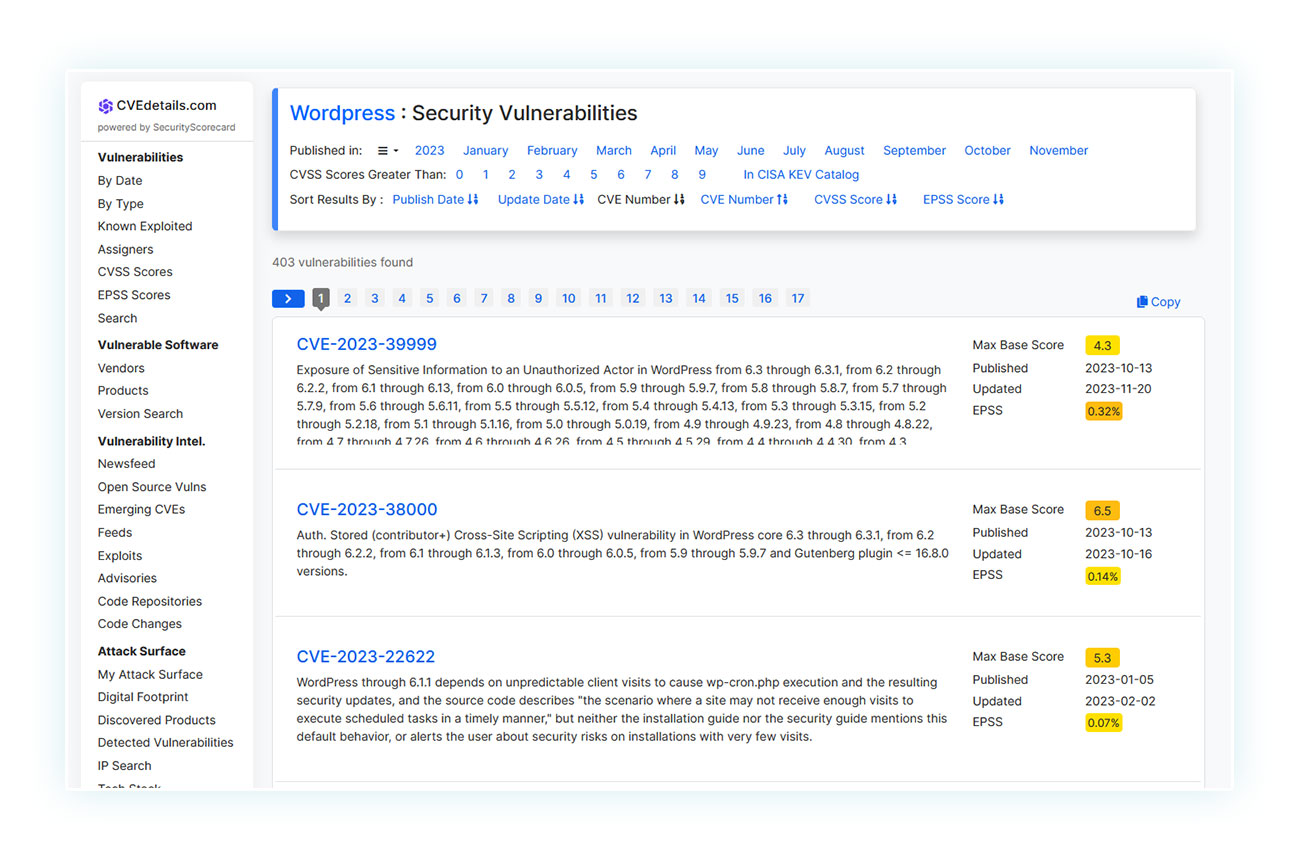Filter published in July
Screen dimensions: 1300x860
coord(794,151)
